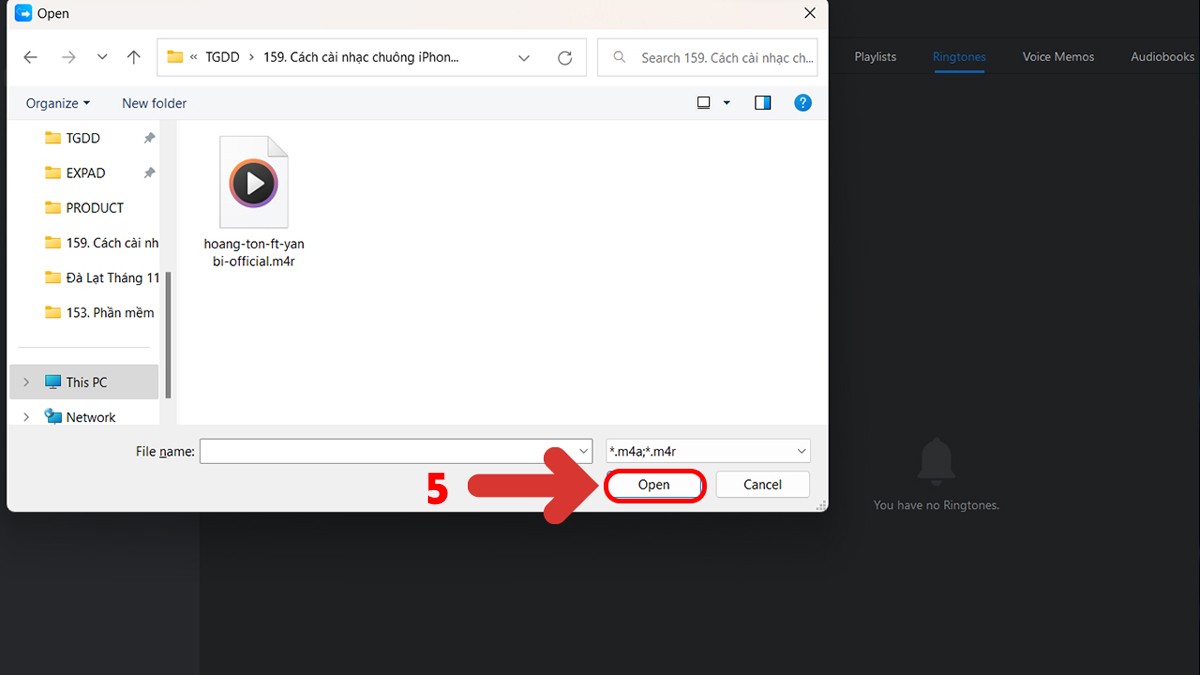Click the File name input field
Viewport: 1200px width, 675px height.
(397, 452)
